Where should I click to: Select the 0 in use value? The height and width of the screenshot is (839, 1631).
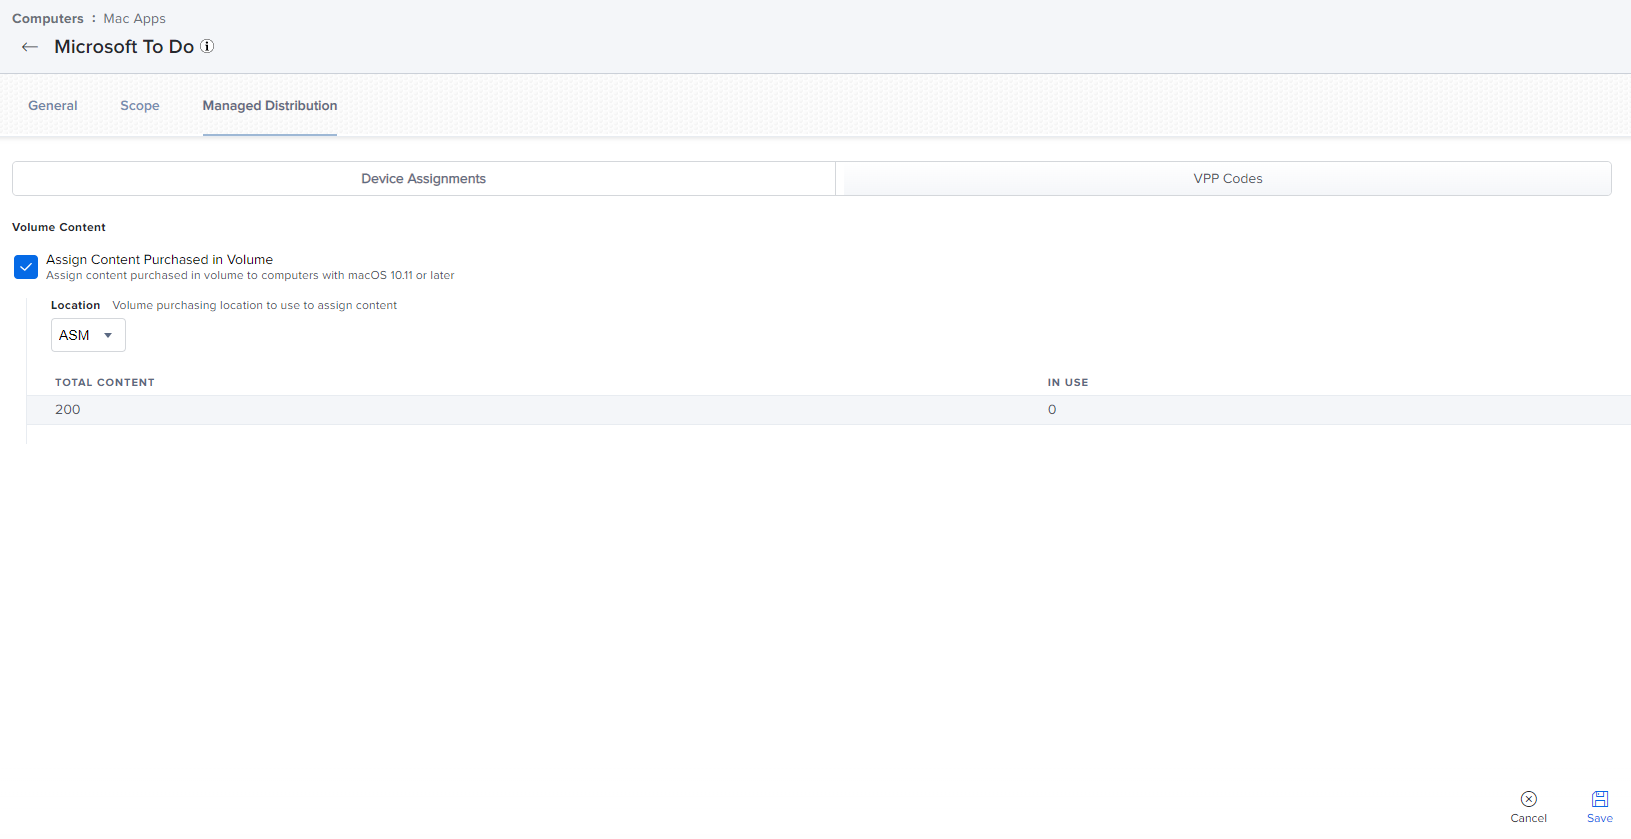(x=1052, y=409)
